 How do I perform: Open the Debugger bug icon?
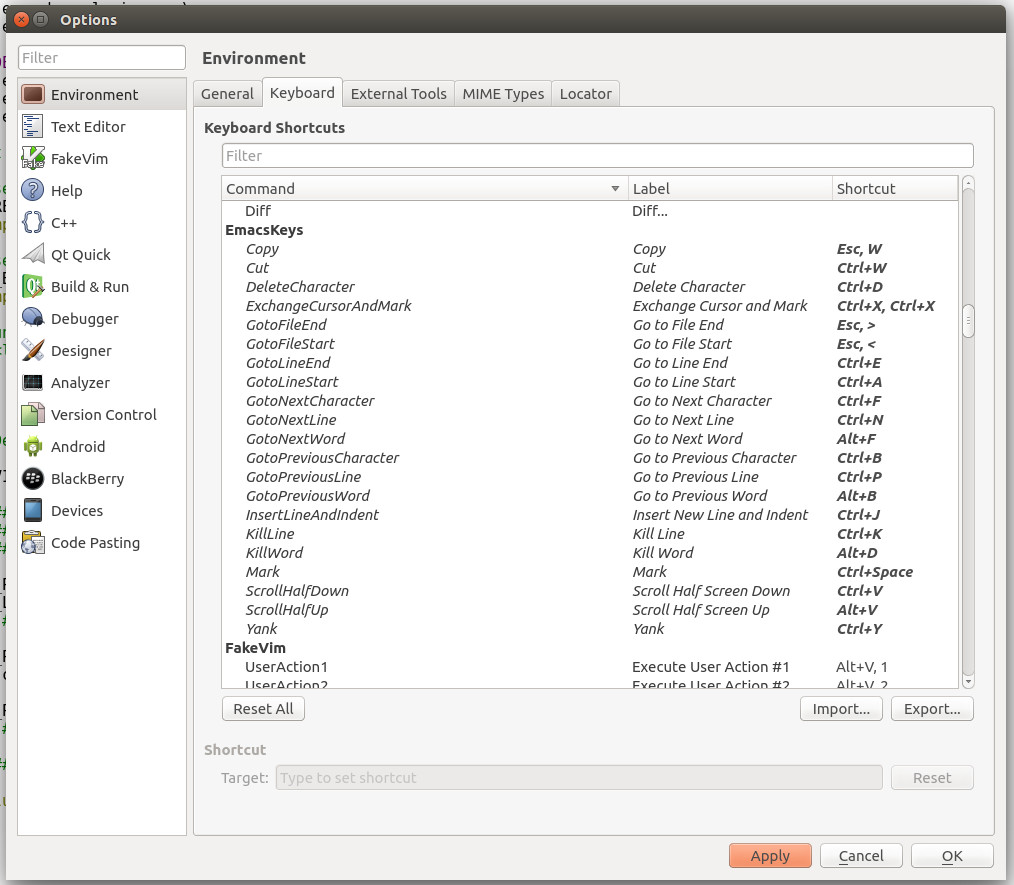click(x=33, y=319)
